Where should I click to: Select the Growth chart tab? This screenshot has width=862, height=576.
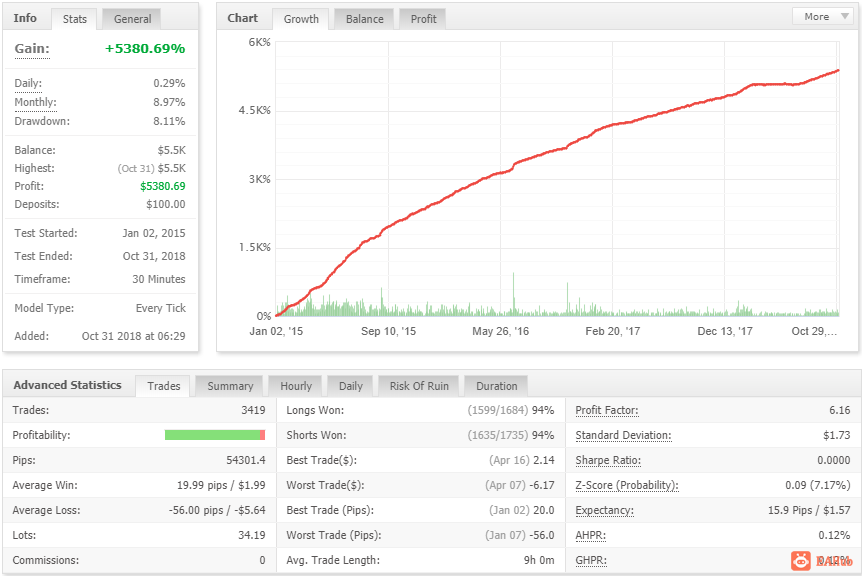pyautogui.click(x=301, y=19)
